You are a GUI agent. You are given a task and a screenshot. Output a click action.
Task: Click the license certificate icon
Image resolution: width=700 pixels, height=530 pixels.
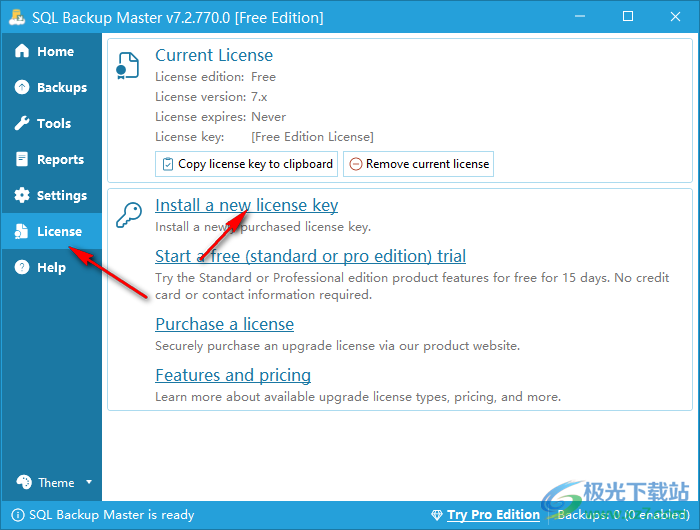point(129,66)
